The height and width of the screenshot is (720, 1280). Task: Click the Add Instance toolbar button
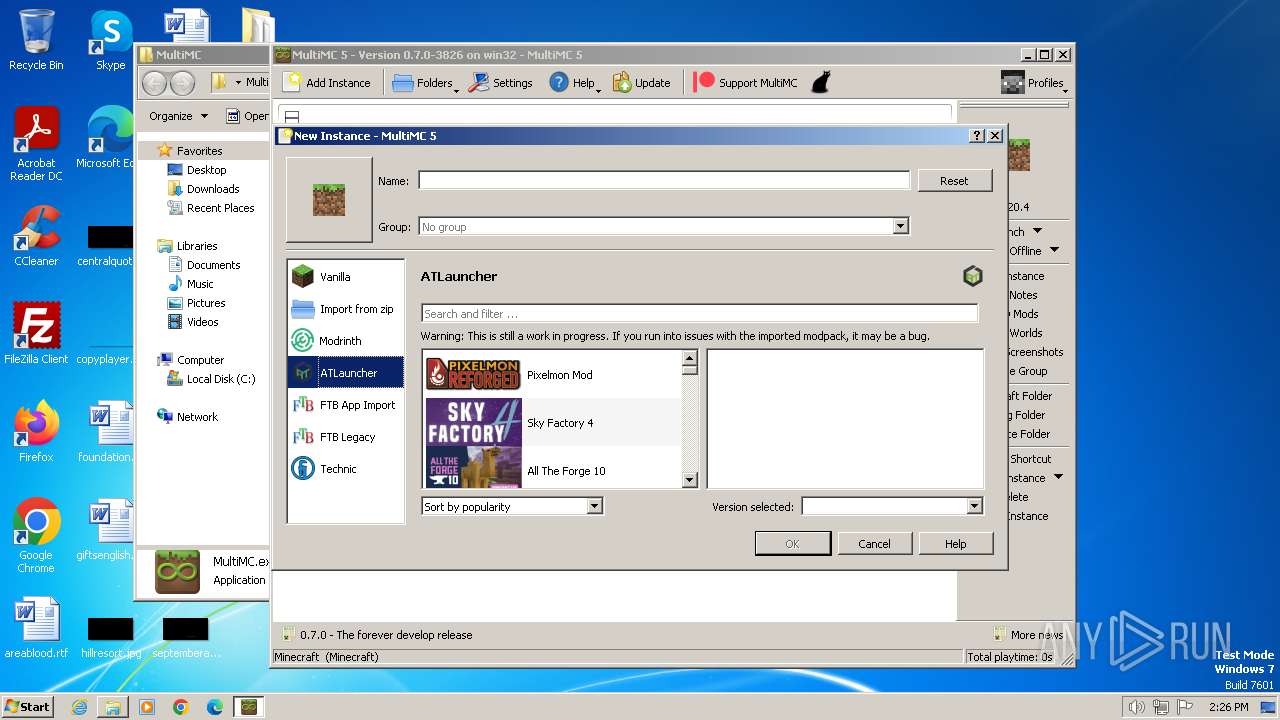327,83
